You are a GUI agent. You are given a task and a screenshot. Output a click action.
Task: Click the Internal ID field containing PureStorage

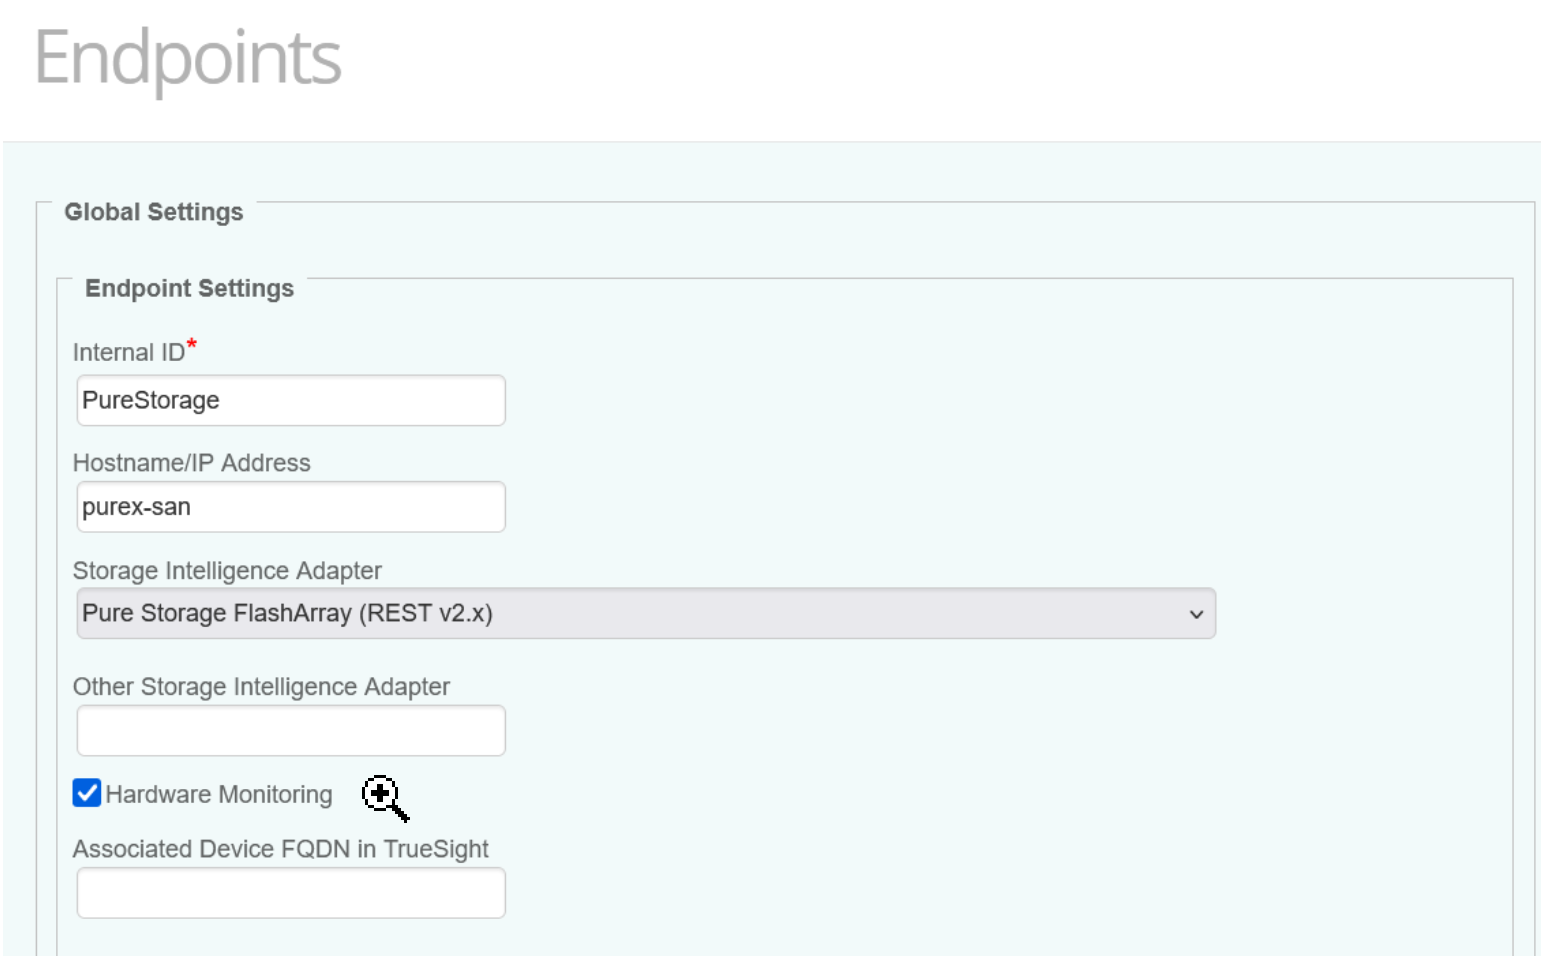(291, 400)
